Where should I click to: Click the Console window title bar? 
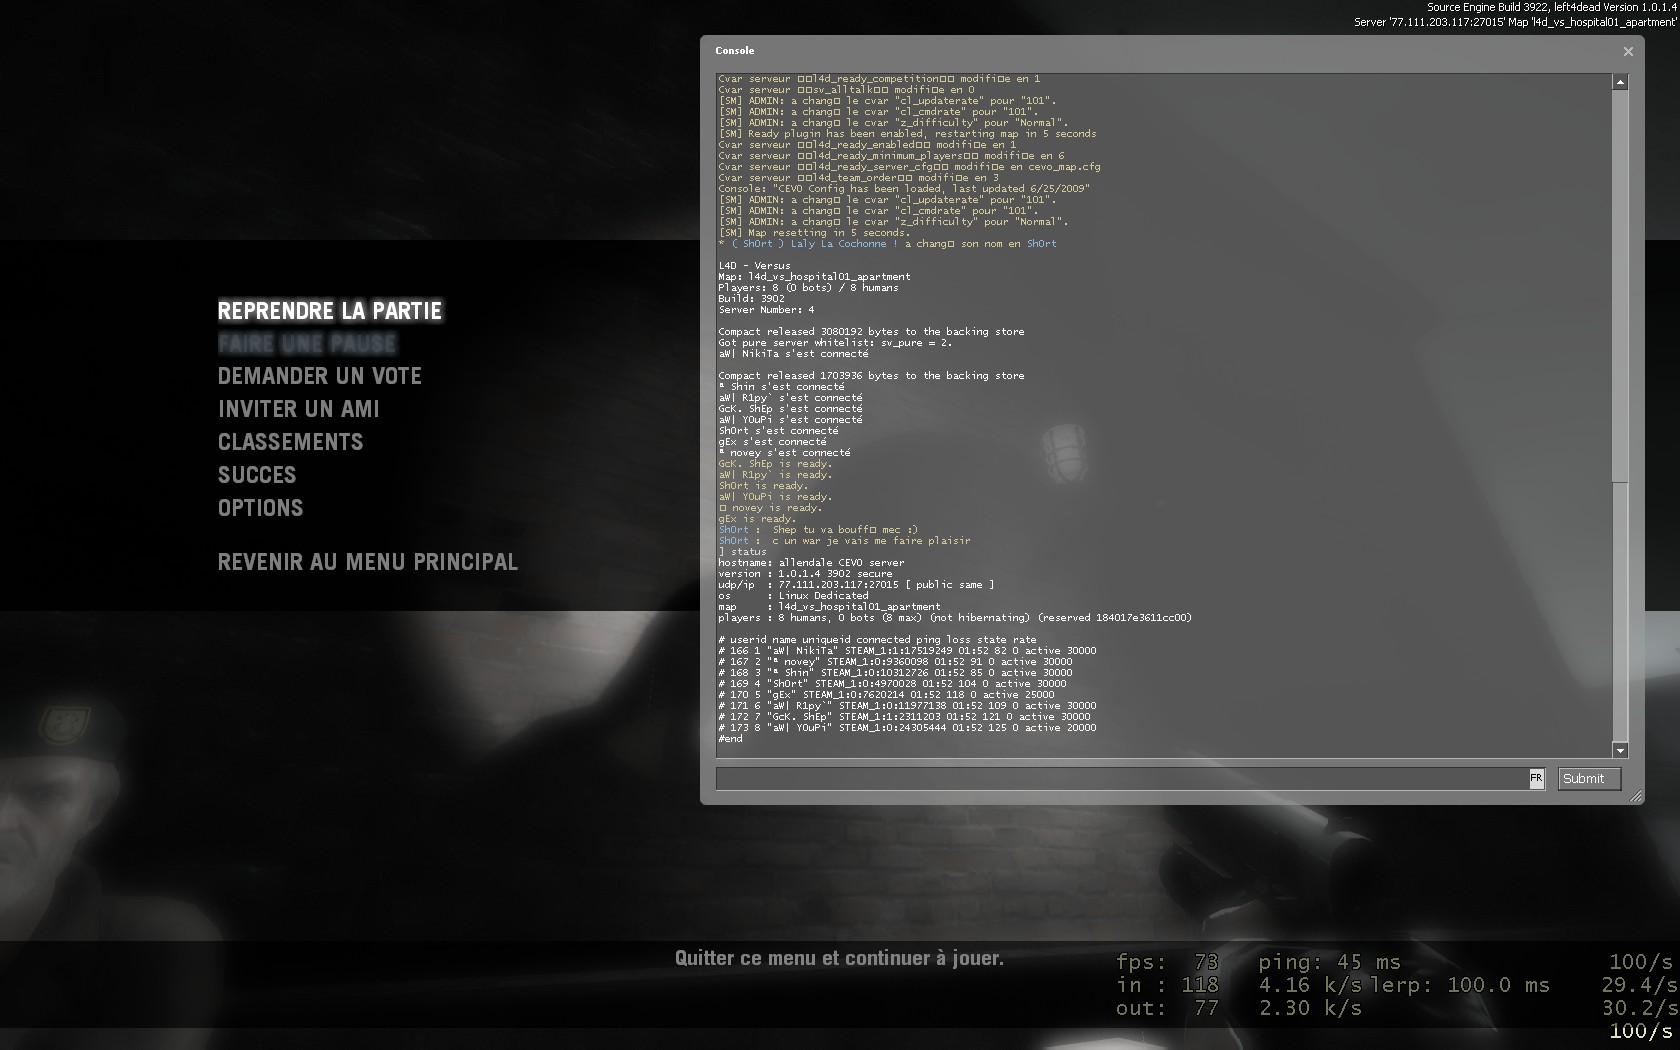point(1100,50)
